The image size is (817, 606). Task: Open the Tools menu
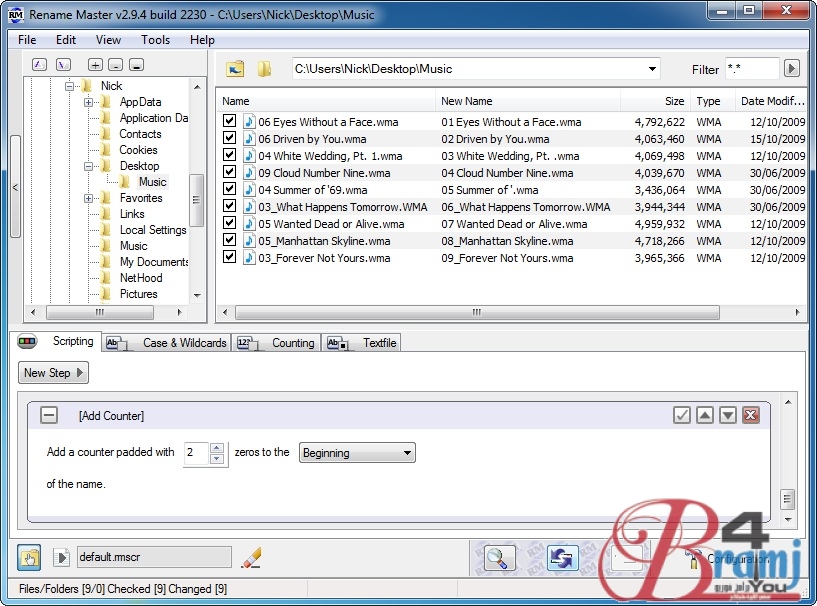click(x=155, y=40)
